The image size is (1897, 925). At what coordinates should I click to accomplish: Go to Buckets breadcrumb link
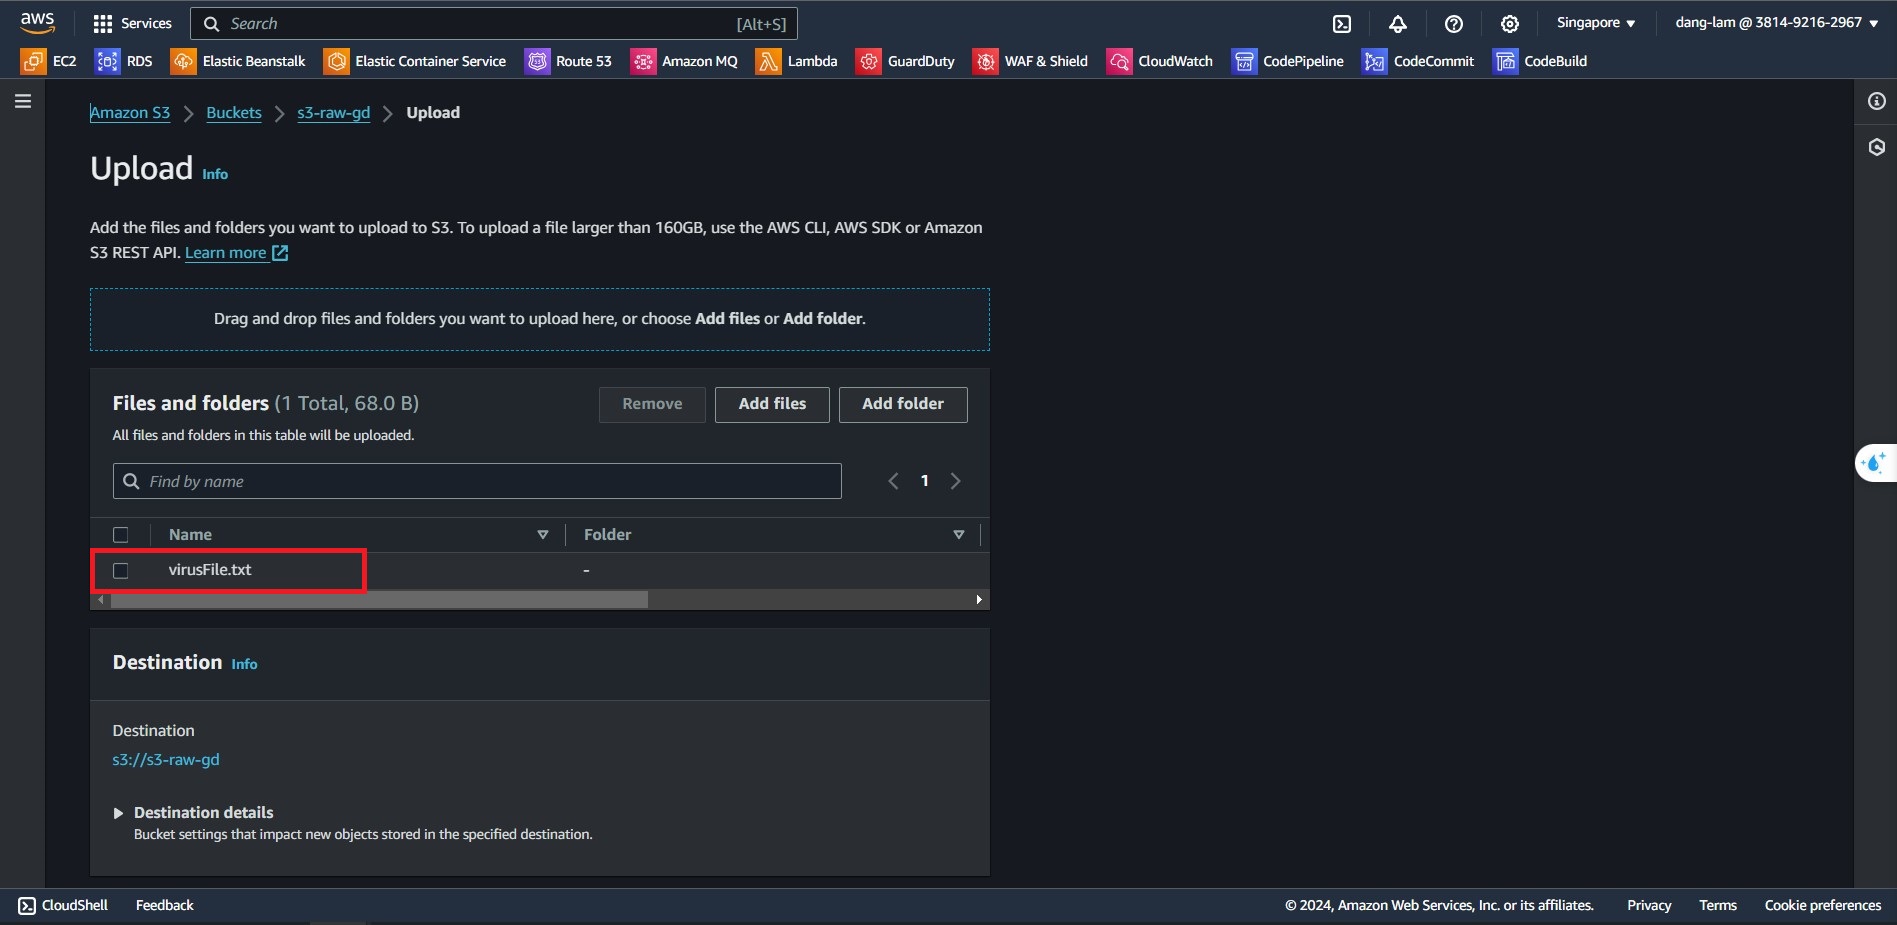click(233, 113)
